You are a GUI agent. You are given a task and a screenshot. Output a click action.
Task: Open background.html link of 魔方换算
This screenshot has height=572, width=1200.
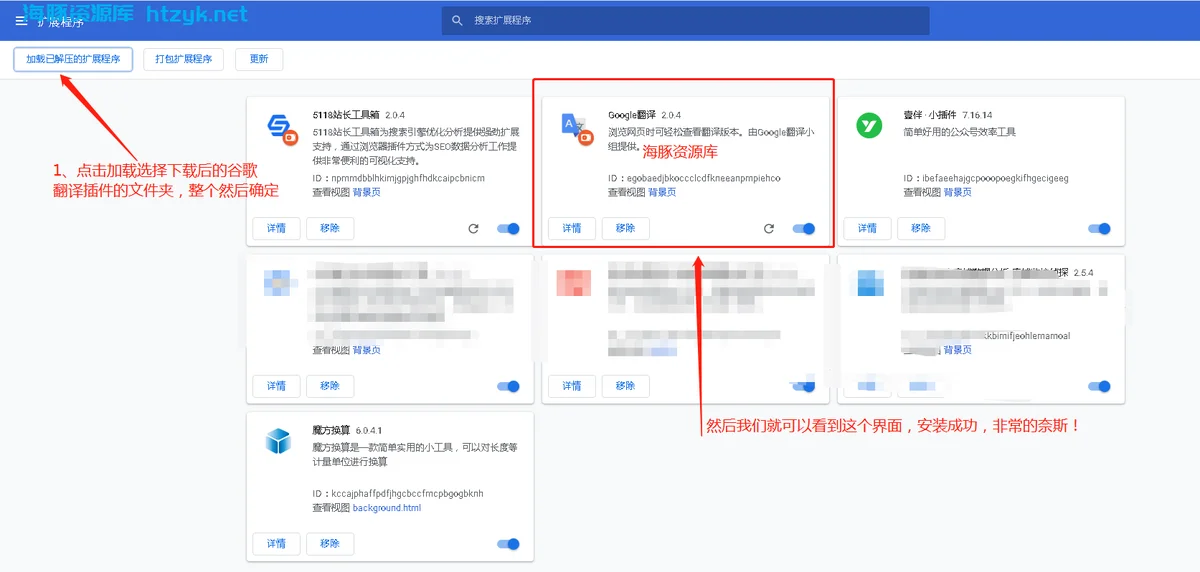(x=387, y=508)
